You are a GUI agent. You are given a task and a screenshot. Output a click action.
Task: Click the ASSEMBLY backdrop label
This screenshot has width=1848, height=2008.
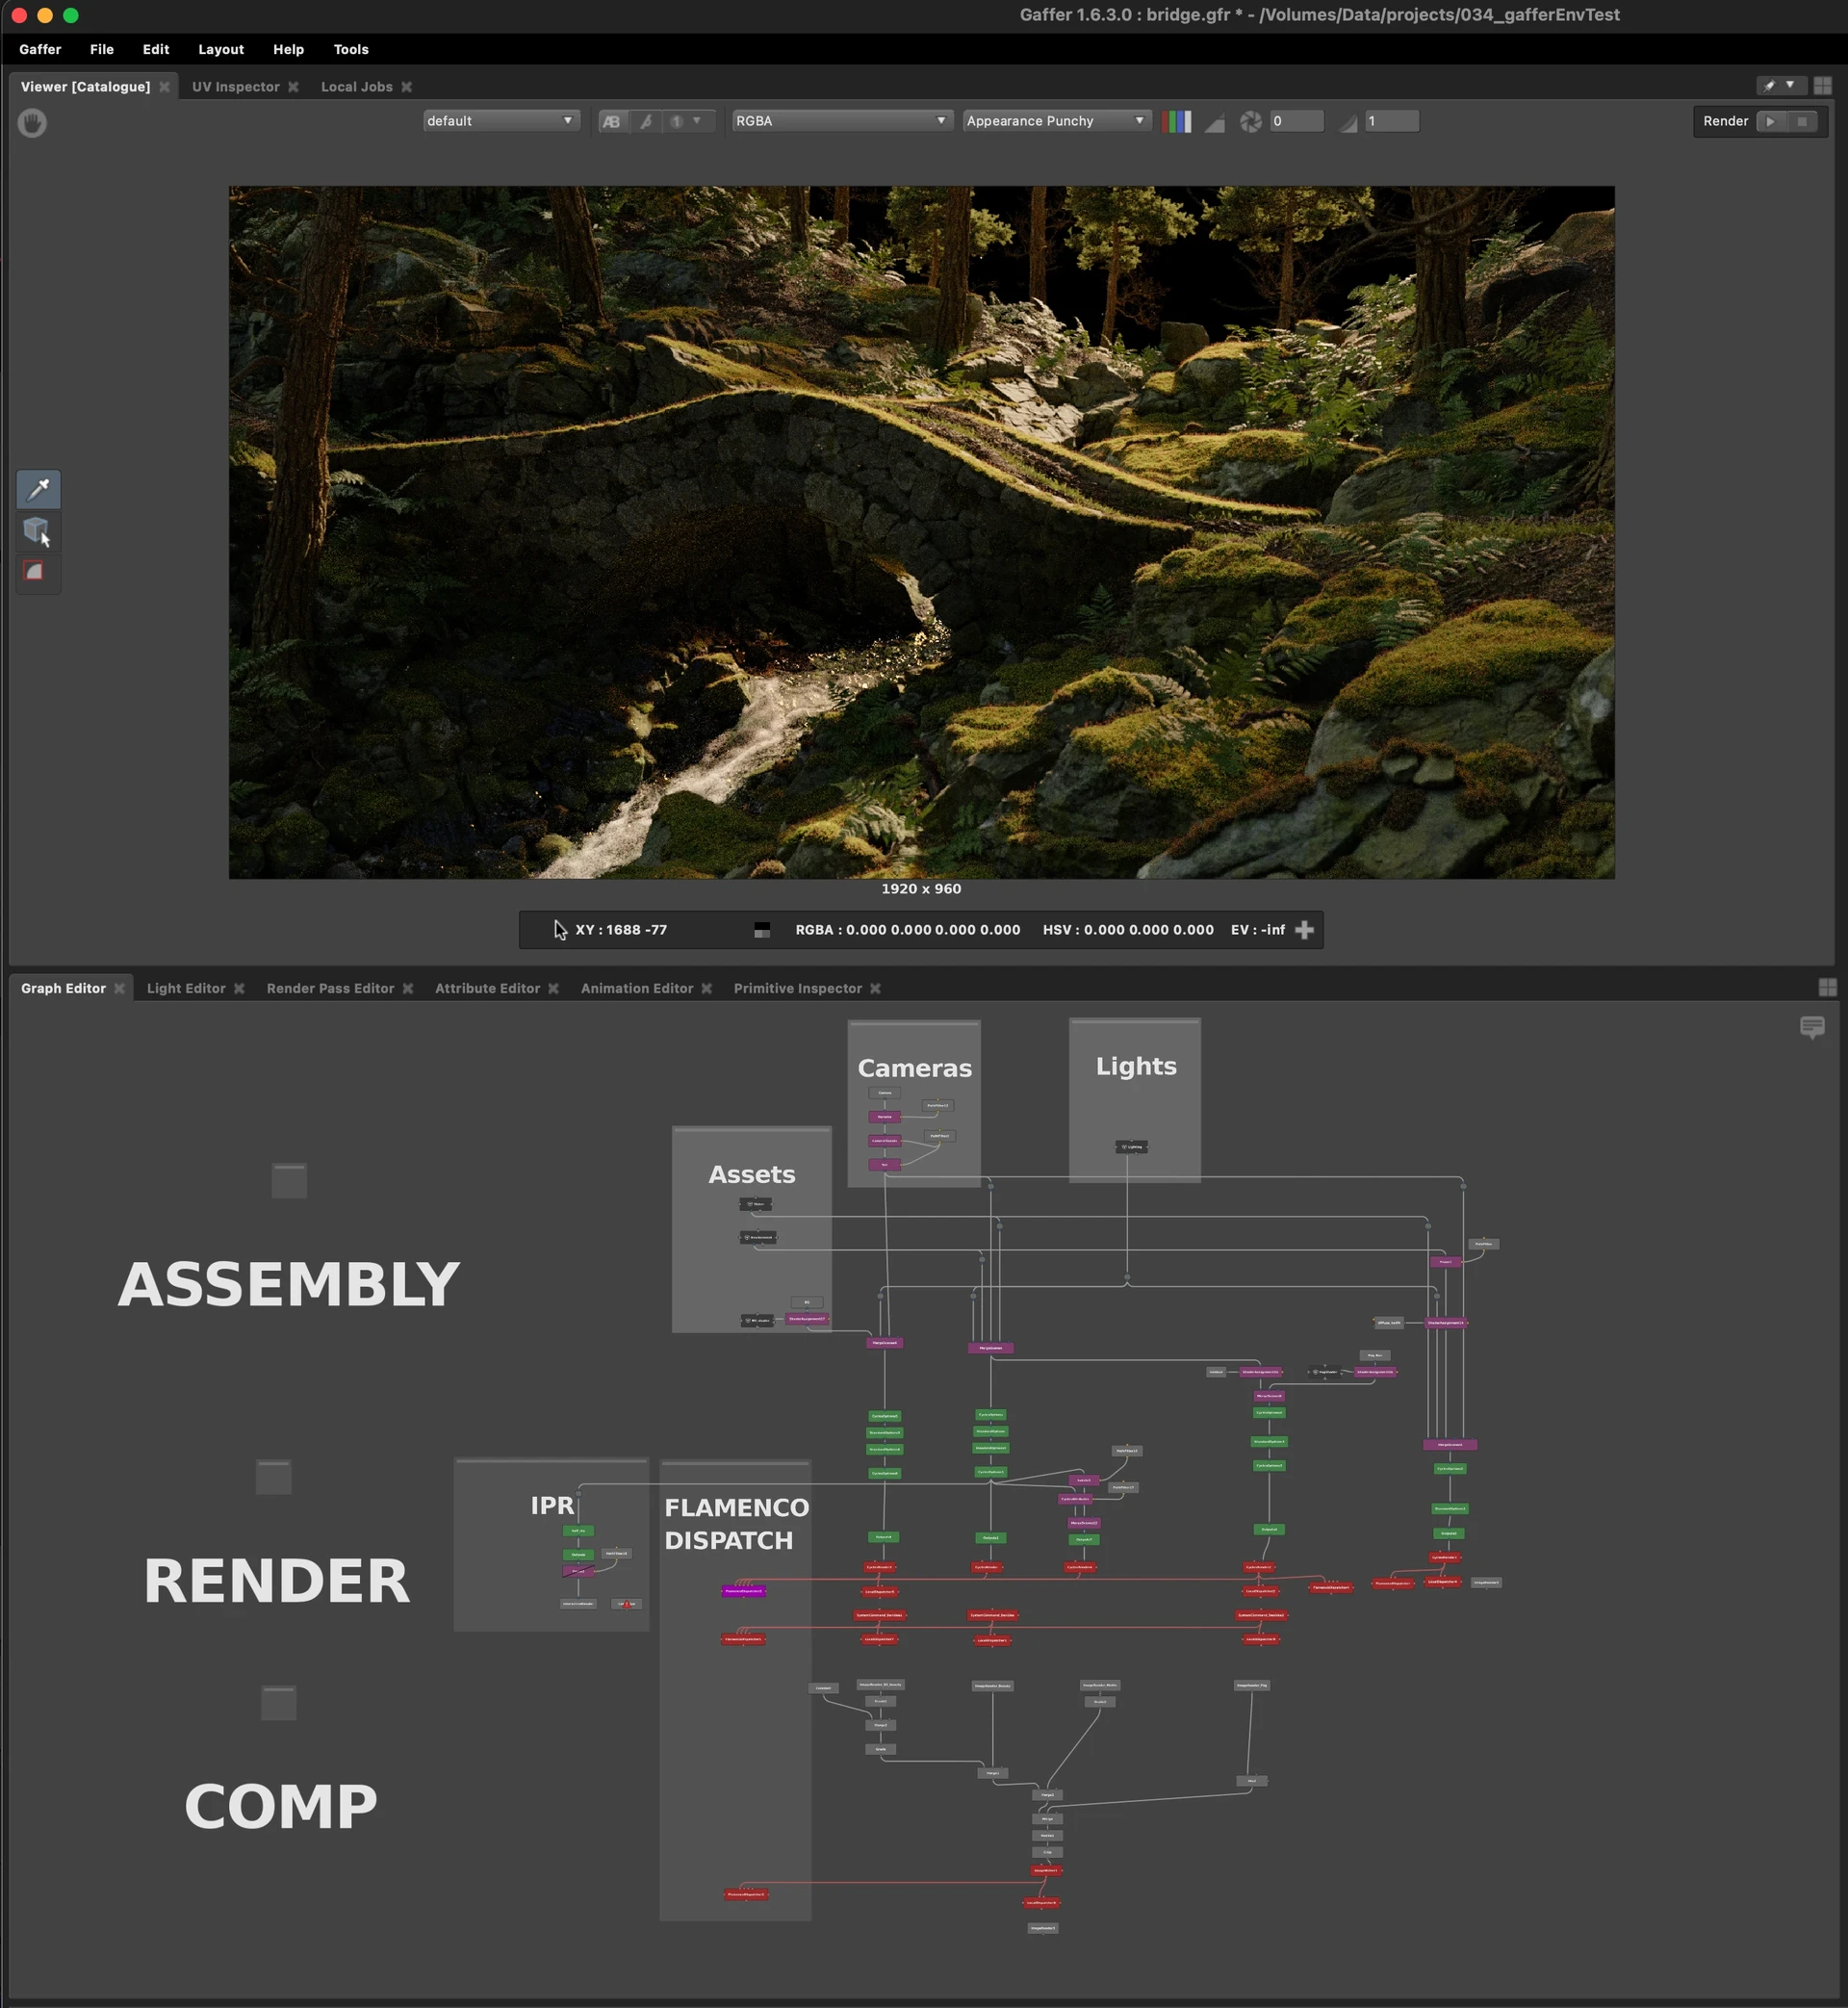tap(289, 1284)
